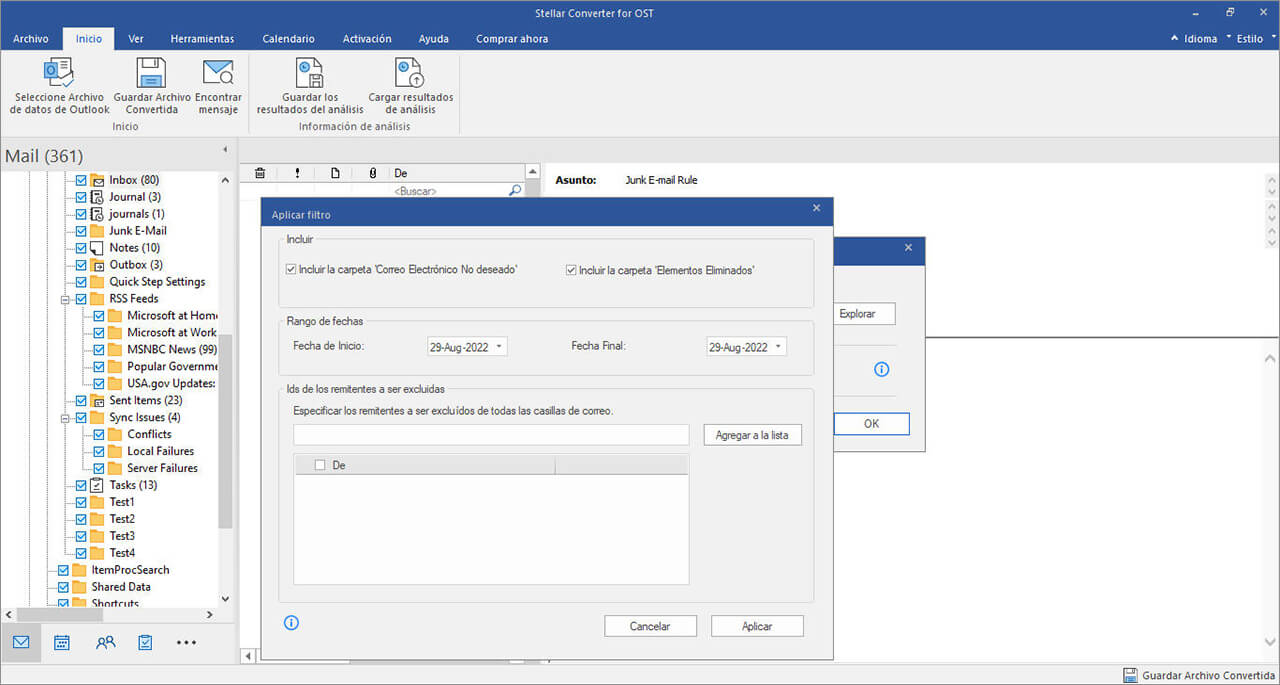Open the Calendar view icon at bottom
Screen dimensions: 1280x685
coord(62,643)
